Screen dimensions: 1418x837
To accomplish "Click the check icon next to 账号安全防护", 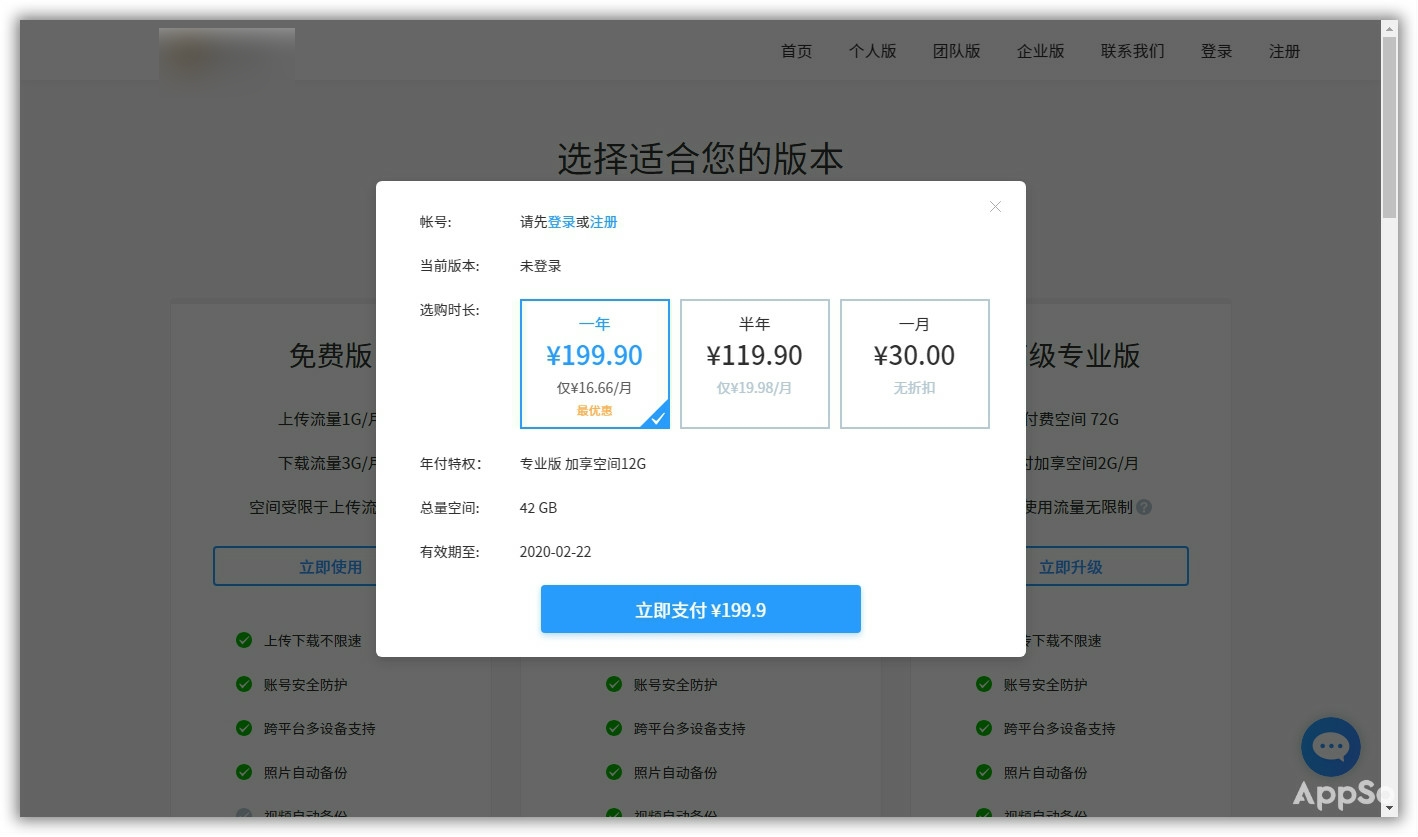I will click(x=243, y=684).
